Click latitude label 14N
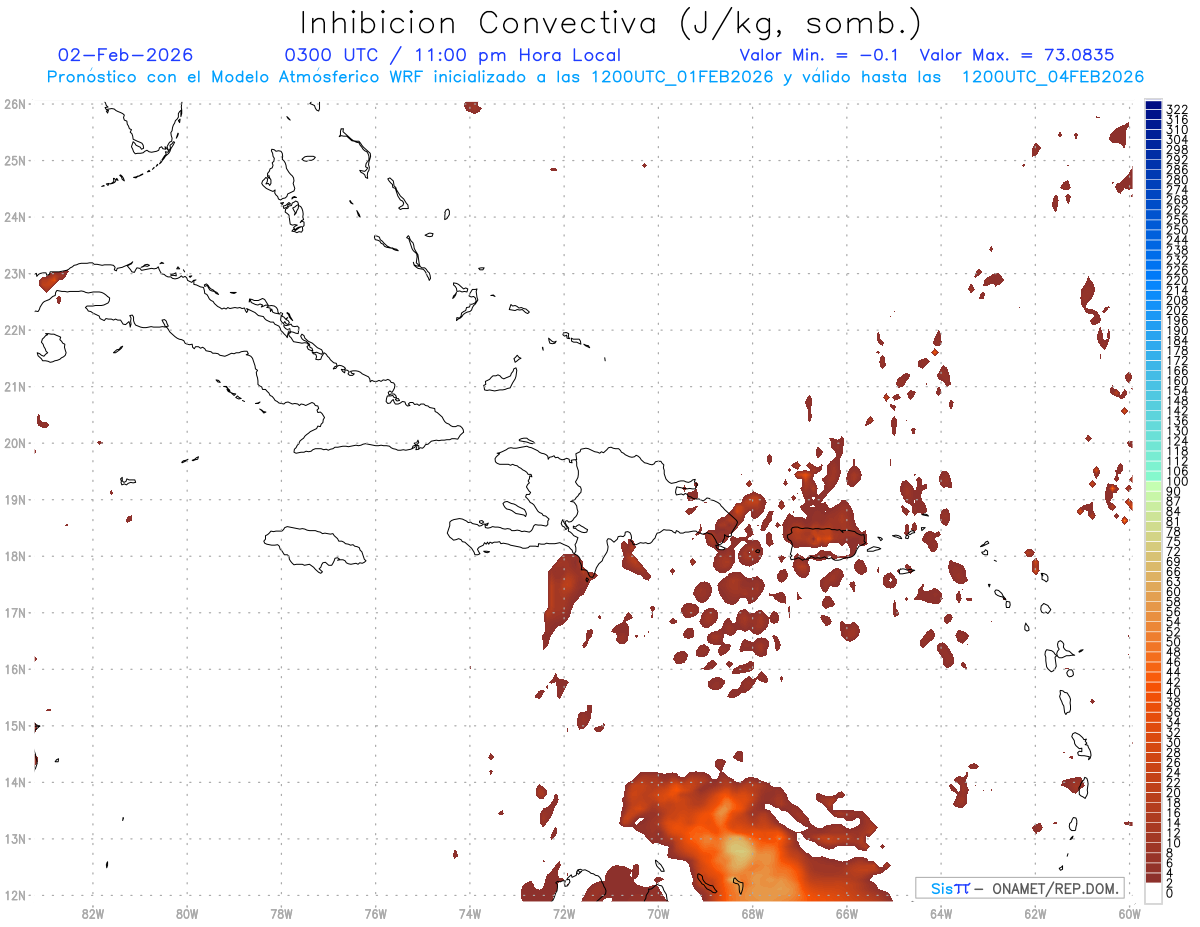Screen dimensions: 1200x927 point(15,782)
